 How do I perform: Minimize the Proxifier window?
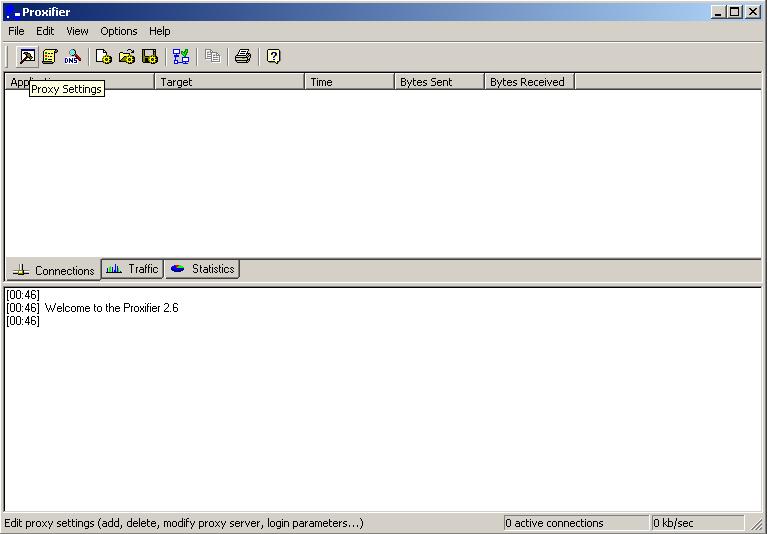(718, 12)
